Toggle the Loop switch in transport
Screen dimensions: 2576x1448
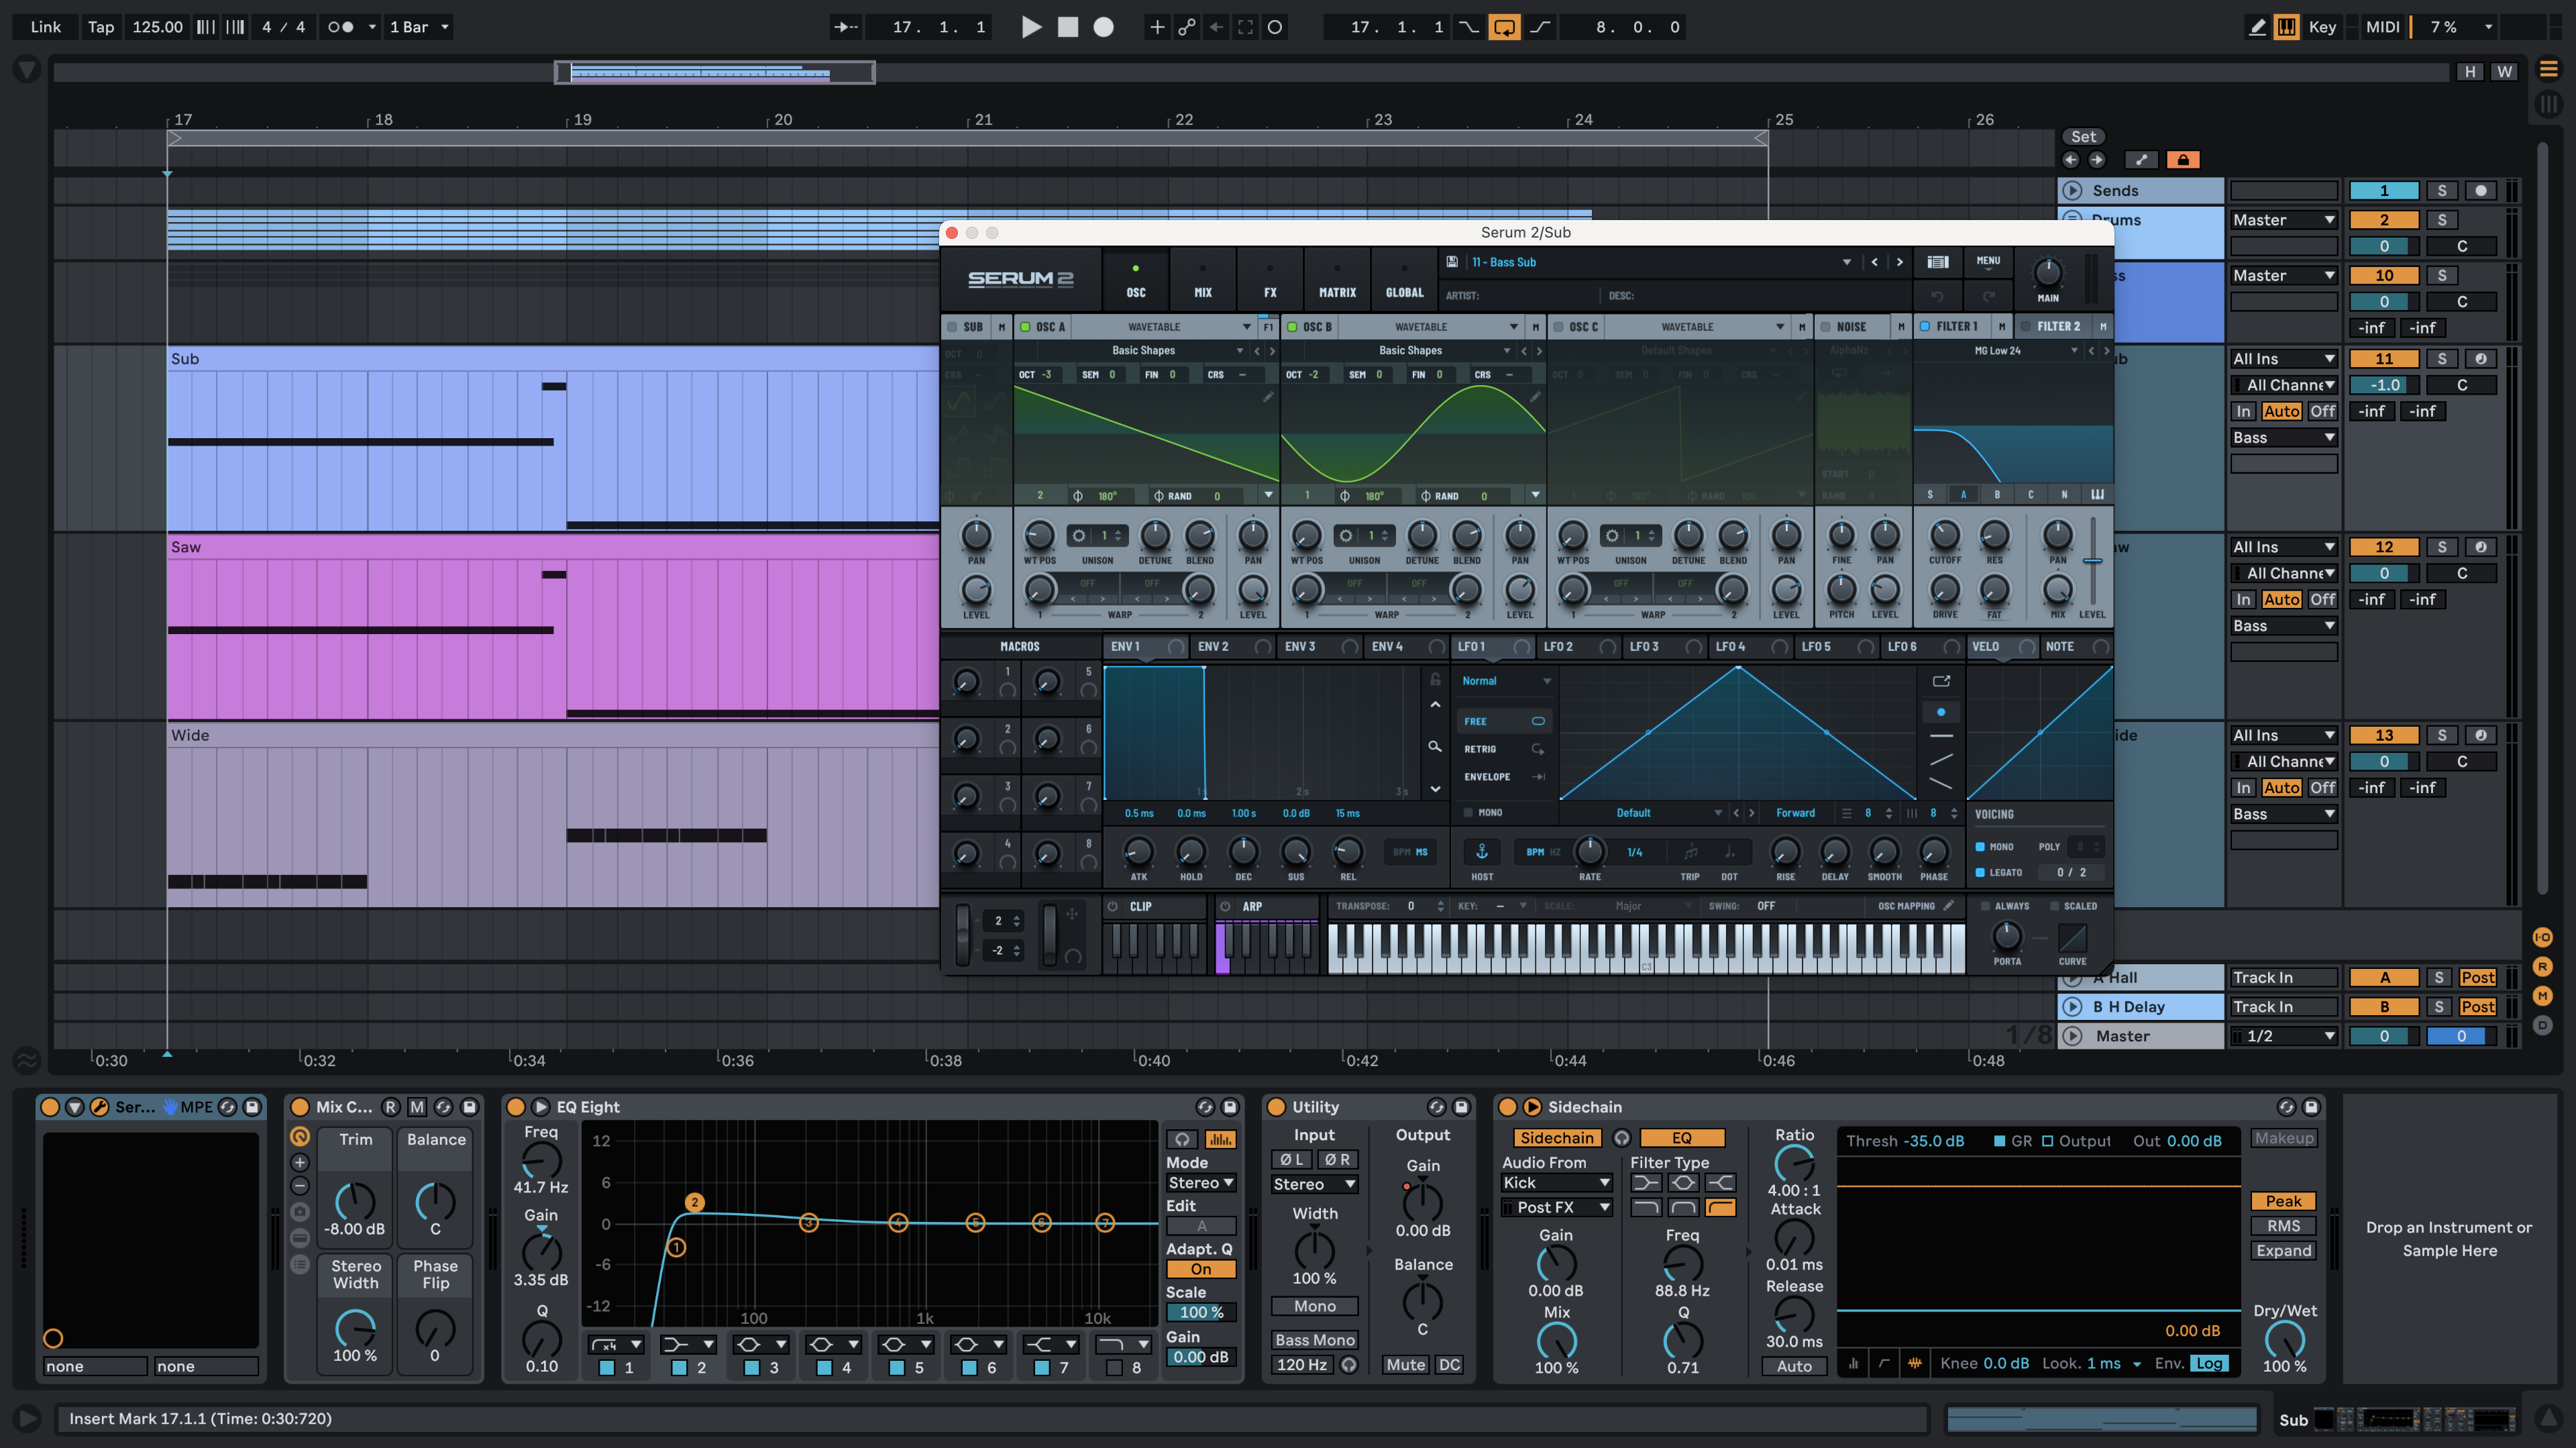click(x=1504, y=27)
